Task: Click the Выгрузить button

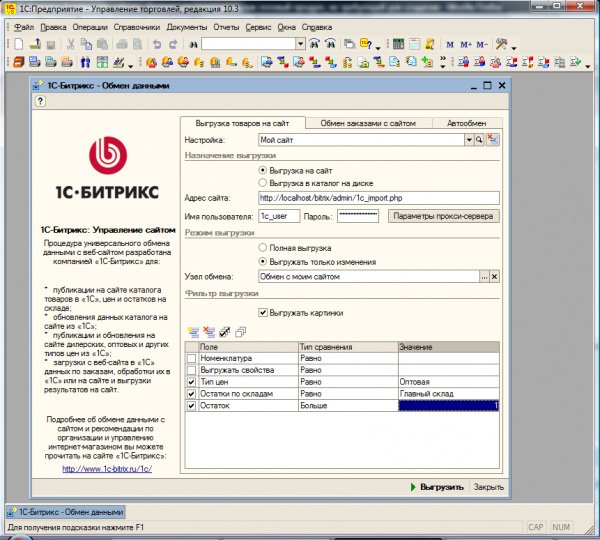Action: (x=437, y=487)
